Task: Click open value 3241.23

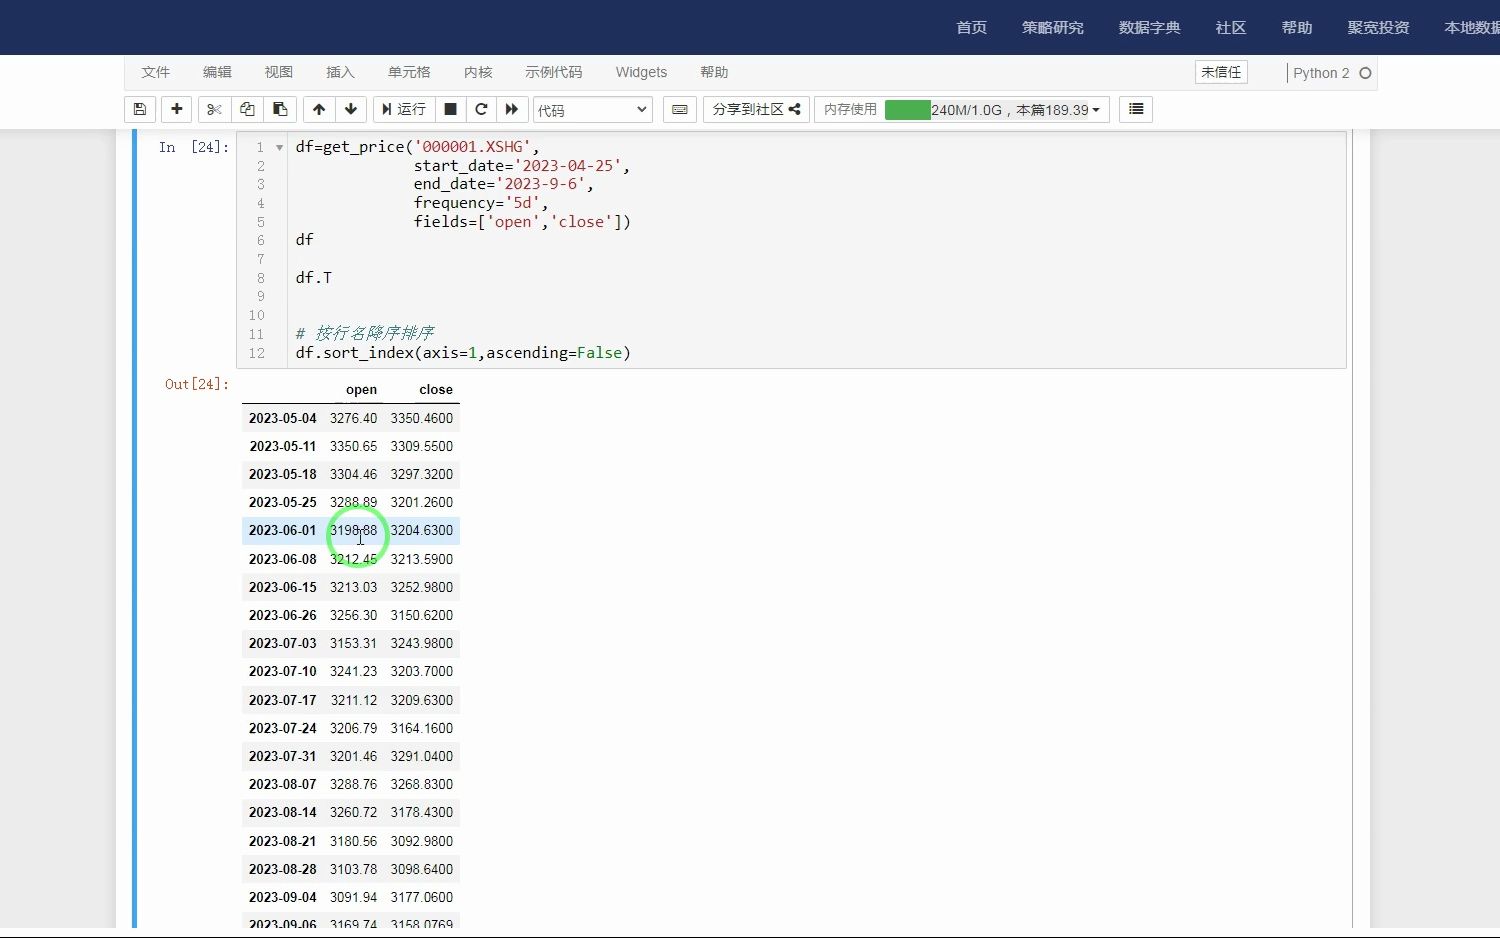Action: (354, 671)
